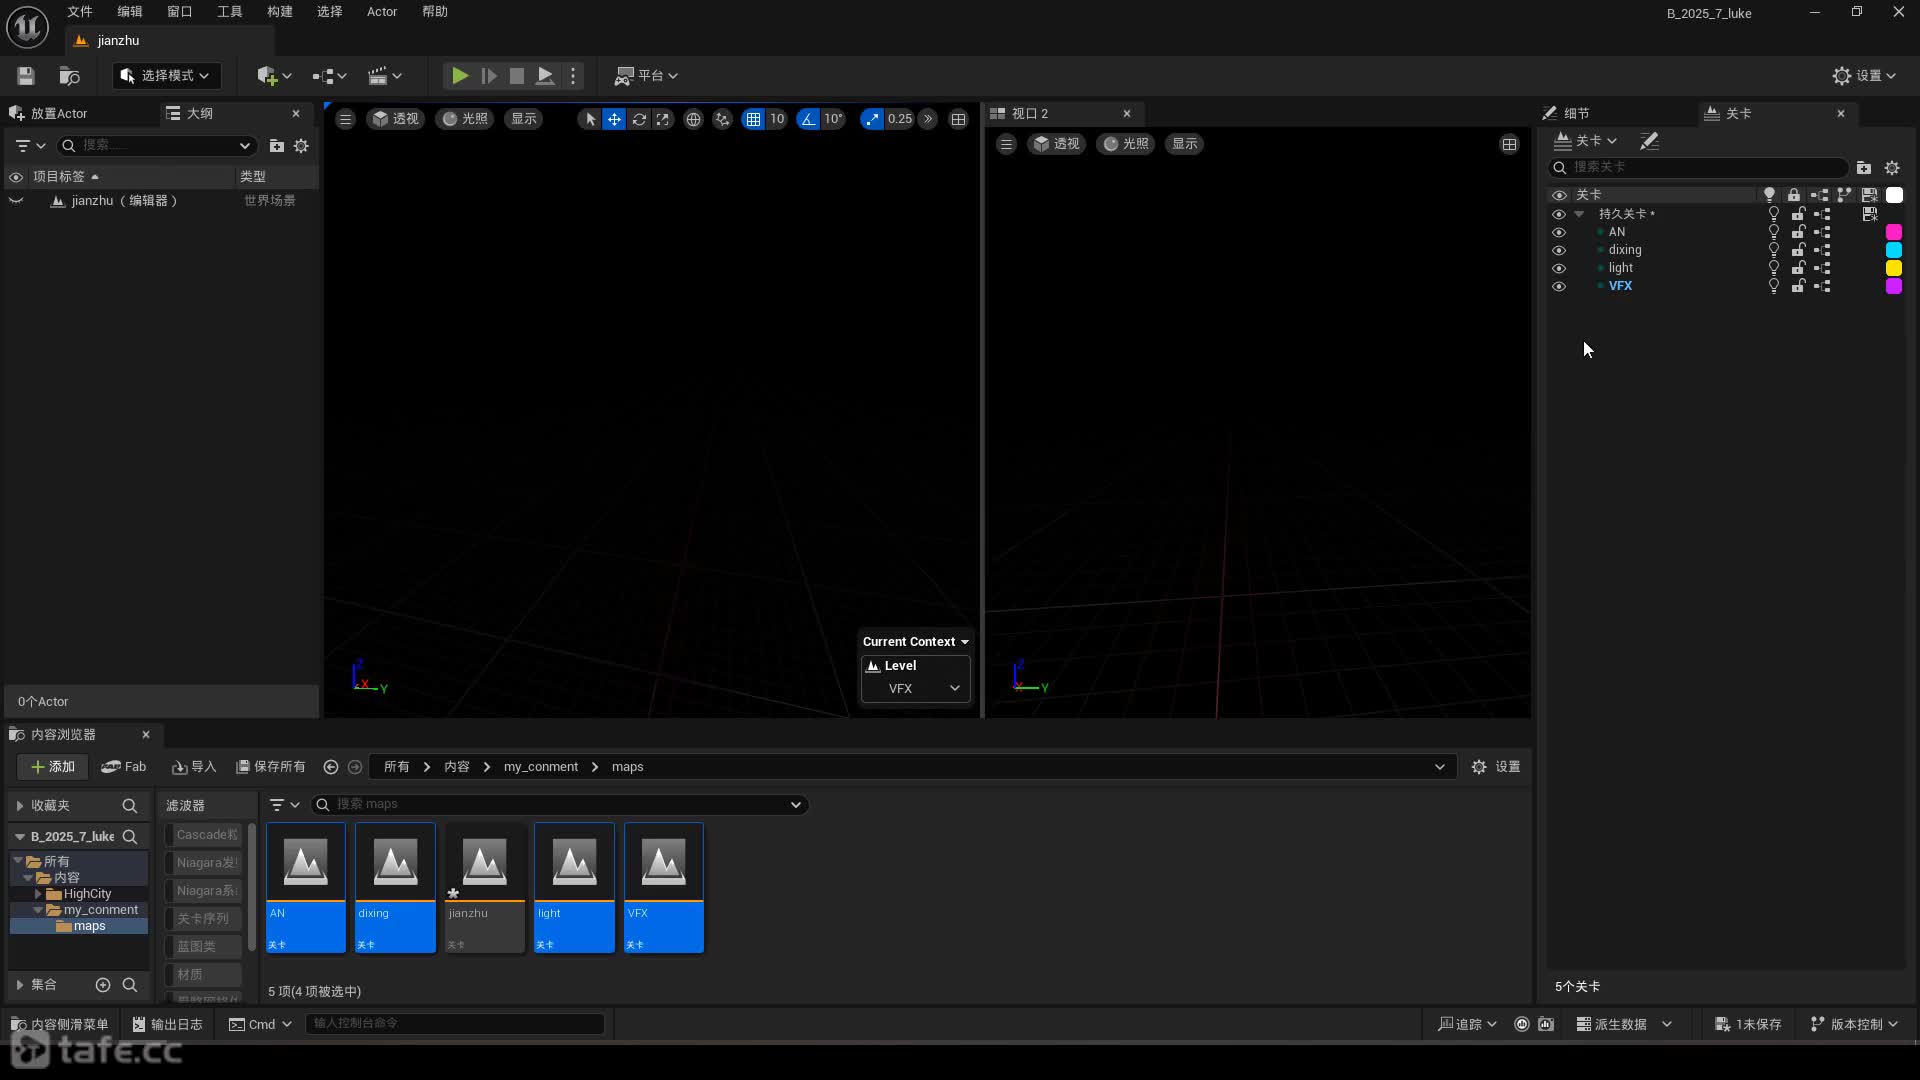Image resolution: width=1920 pixels, height=1080 pixels.
Task: Open the Levels menu dropdown in panel
Action: coord(1586,141)
